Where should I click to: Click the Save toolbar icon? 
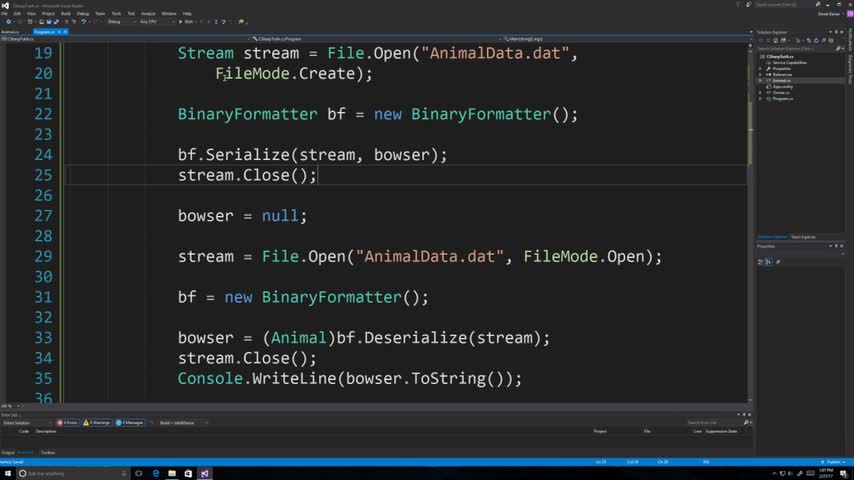coord(48,22)
